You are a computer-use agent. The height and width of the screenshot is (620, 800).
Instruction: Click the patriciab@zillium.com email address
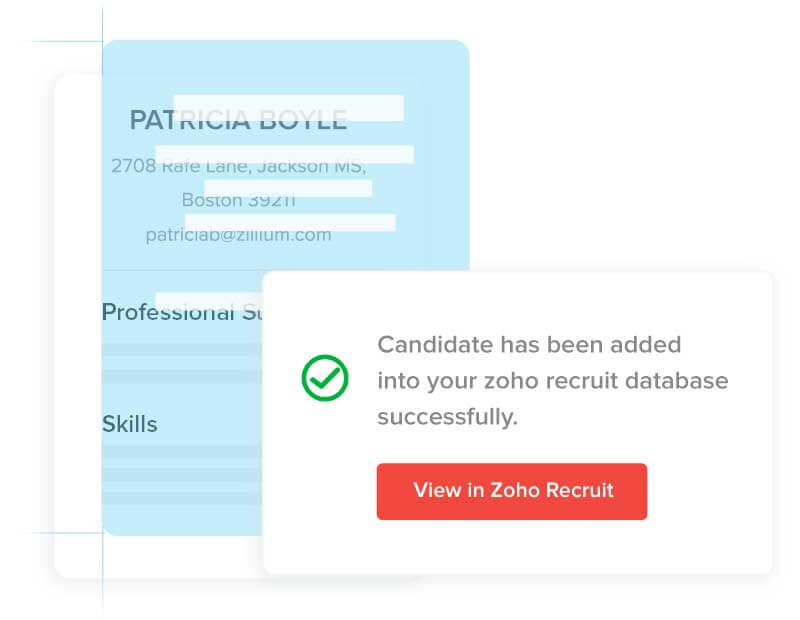(x=238, y=235)
